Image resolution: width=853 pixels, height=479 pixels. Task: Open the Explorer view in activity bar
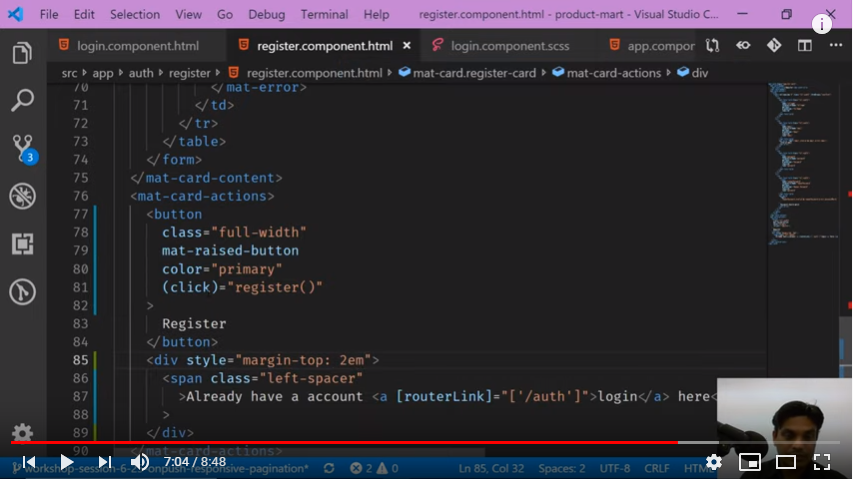[x=22, y=52]
